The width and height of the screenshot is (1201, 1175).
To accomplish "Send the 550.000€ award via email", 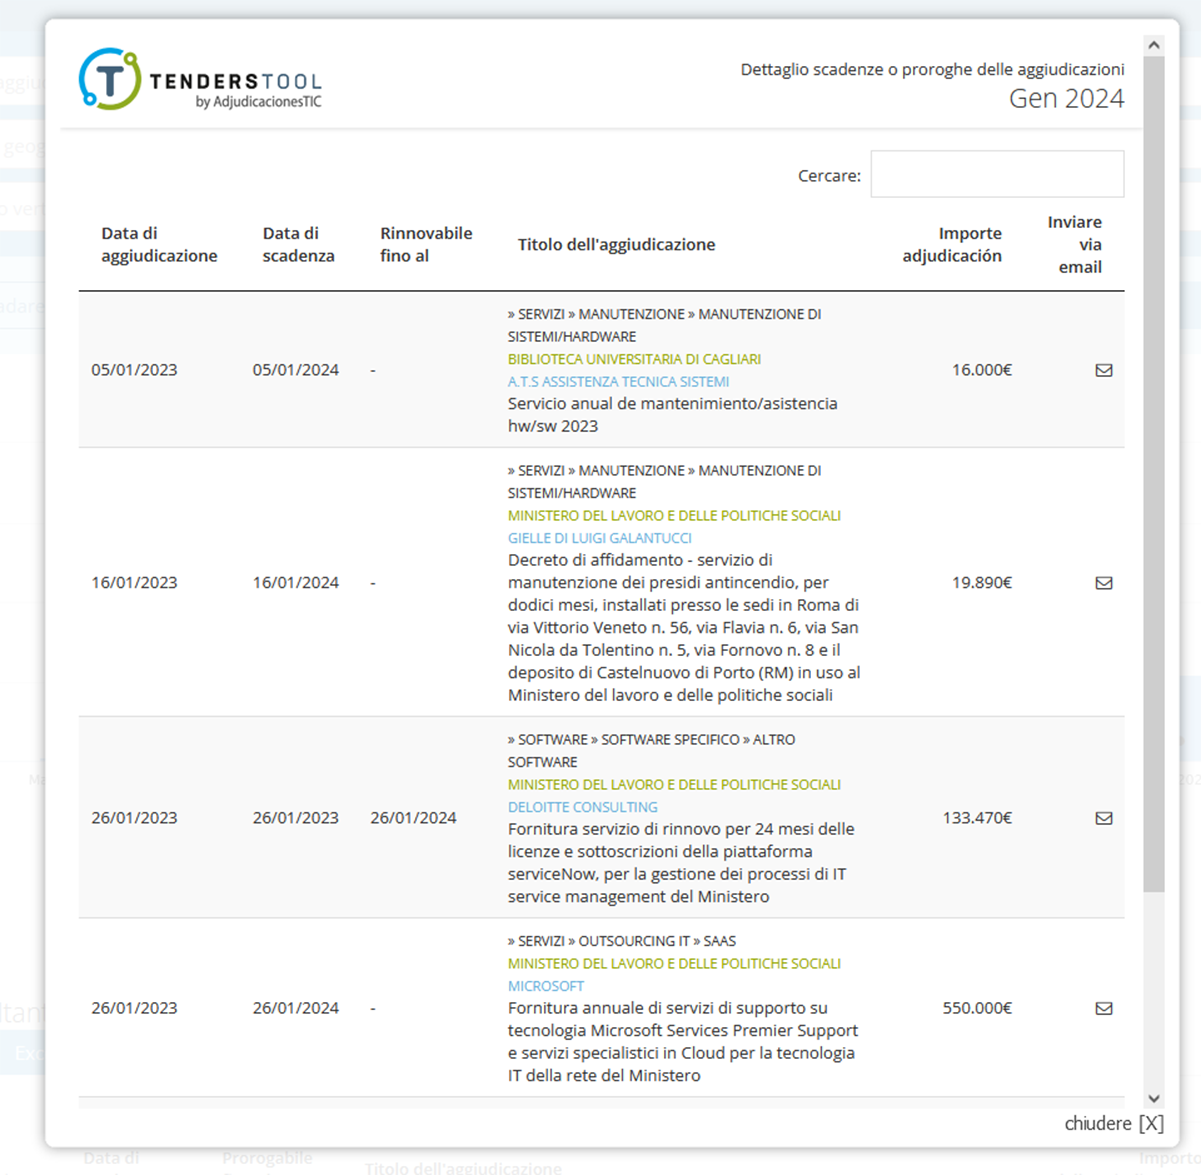I will point(1104,1008).
